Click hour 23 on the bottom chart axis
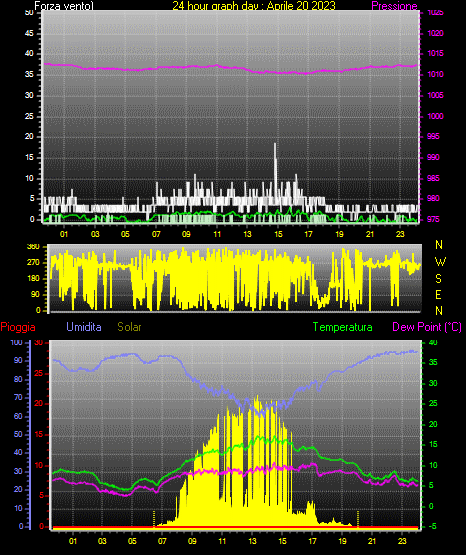The image size is (466, 555). pos(402,541)
